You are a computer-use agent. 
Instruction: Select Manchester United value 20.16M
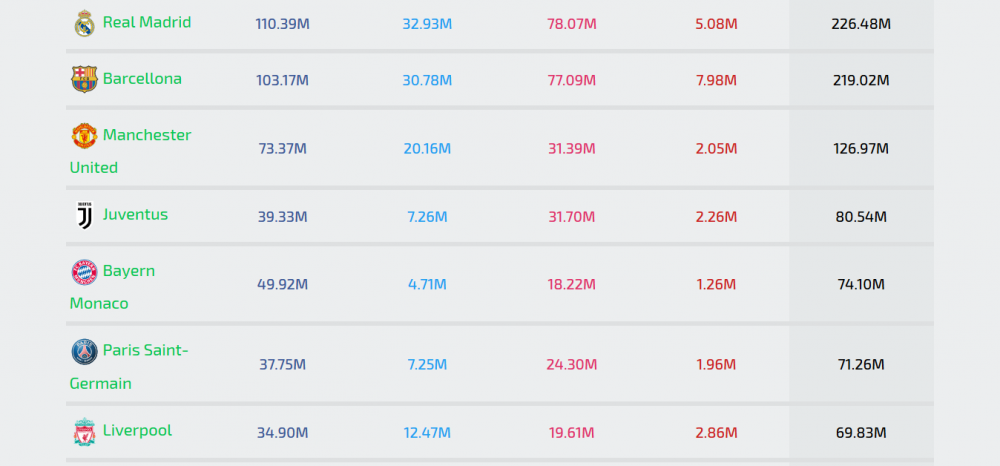tap(427, 149)
